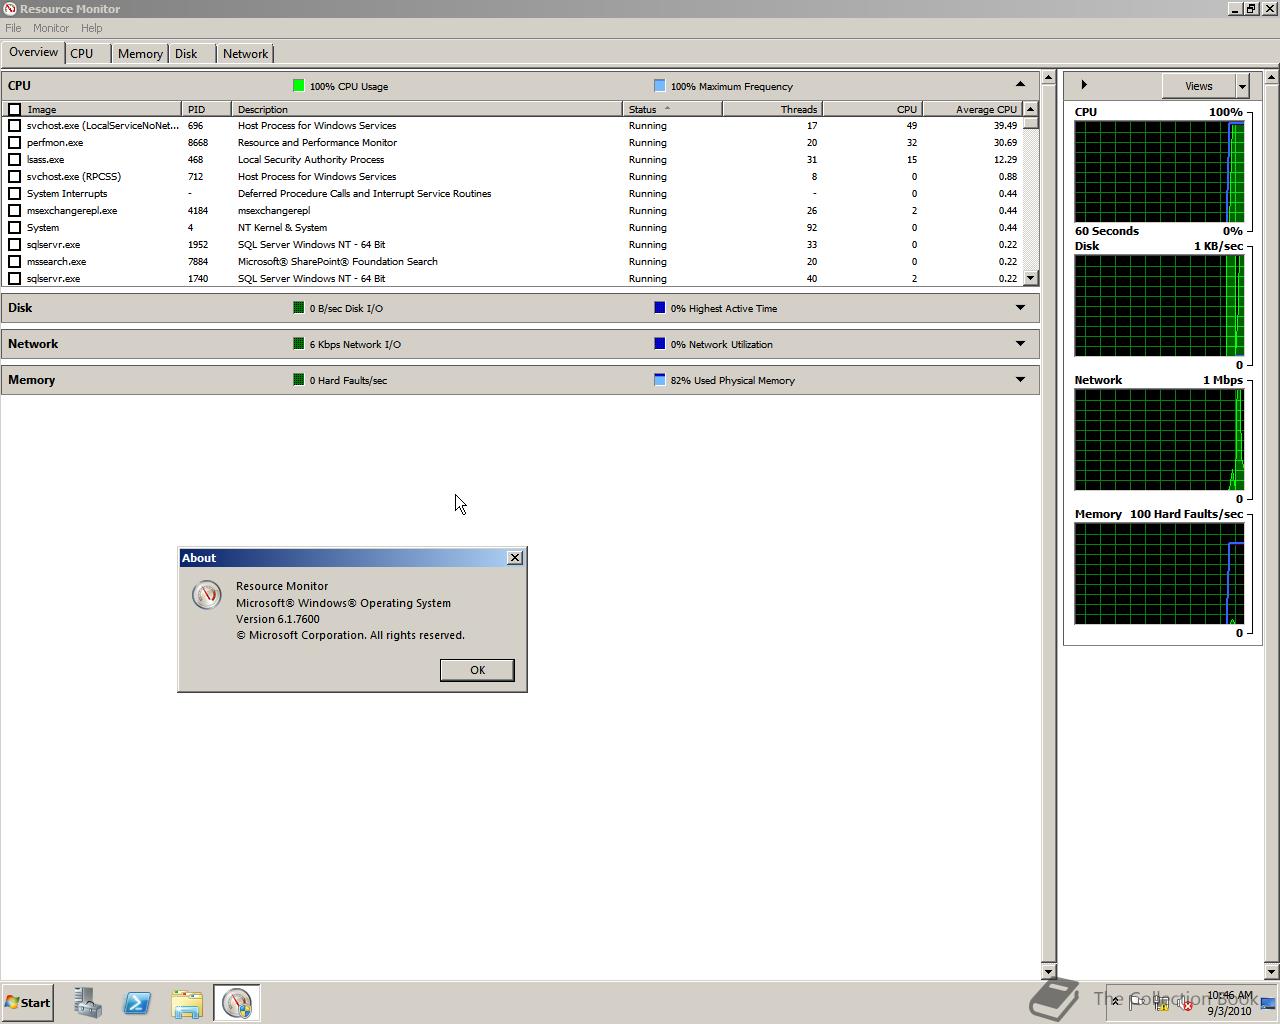Click the blue Maximum Frequency indicator square

[659, 86]
